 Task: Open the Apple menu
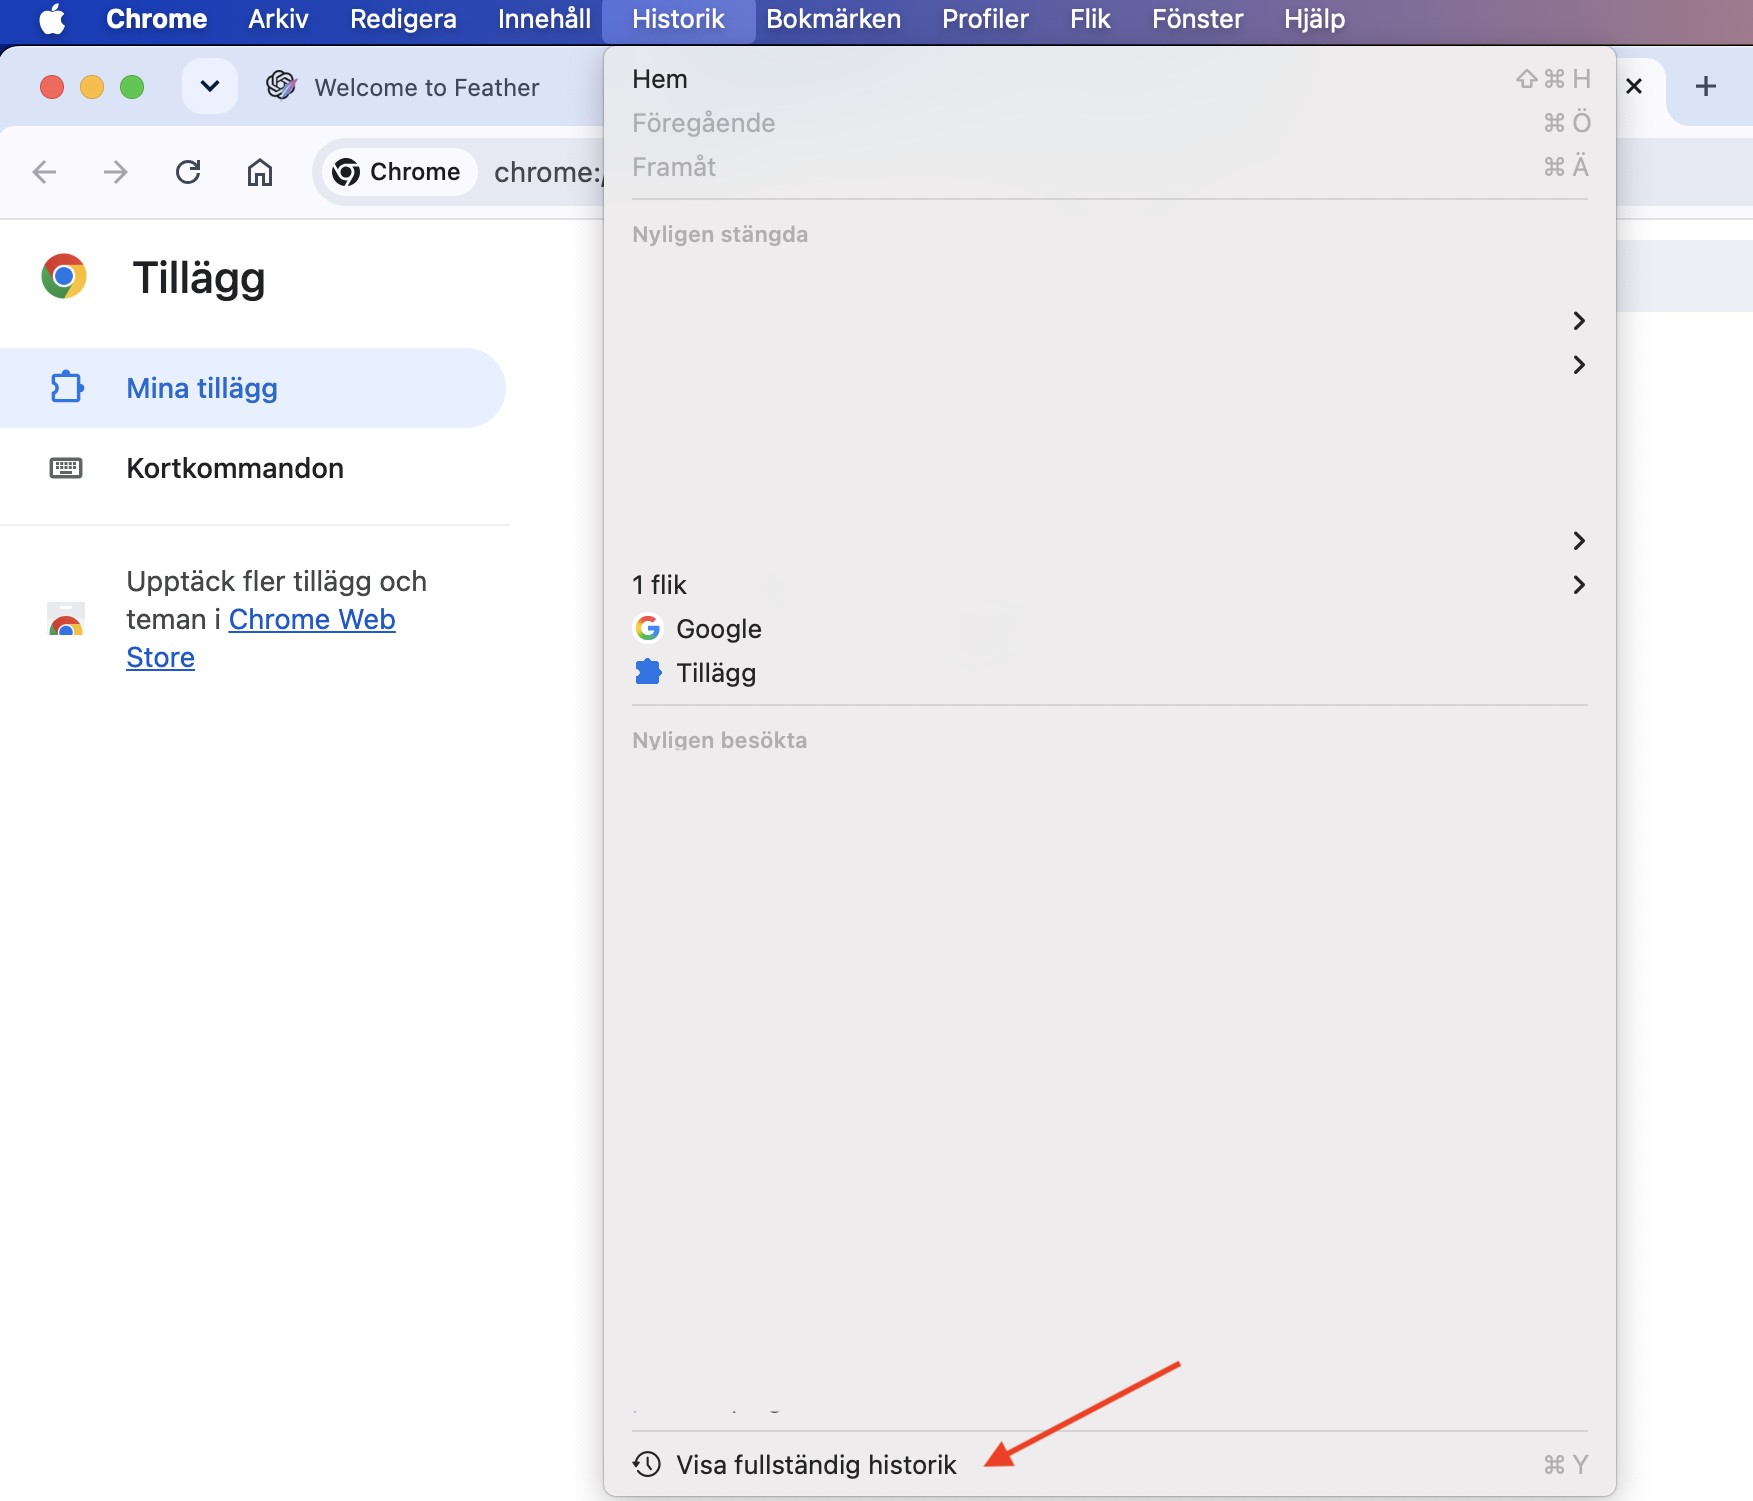[52, 19]
